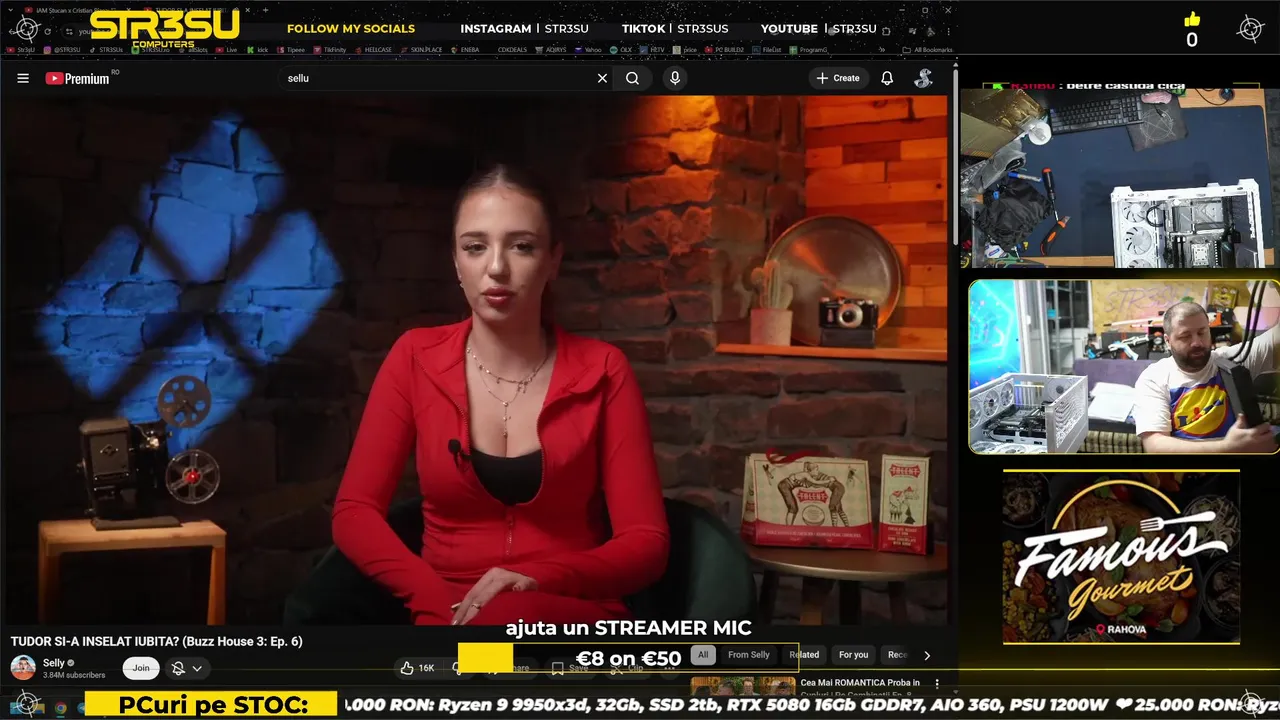The width and height of the screenshot is (1280, 720).
Task: Open the HELLCASE bookmark
Action: click(373, 49)
